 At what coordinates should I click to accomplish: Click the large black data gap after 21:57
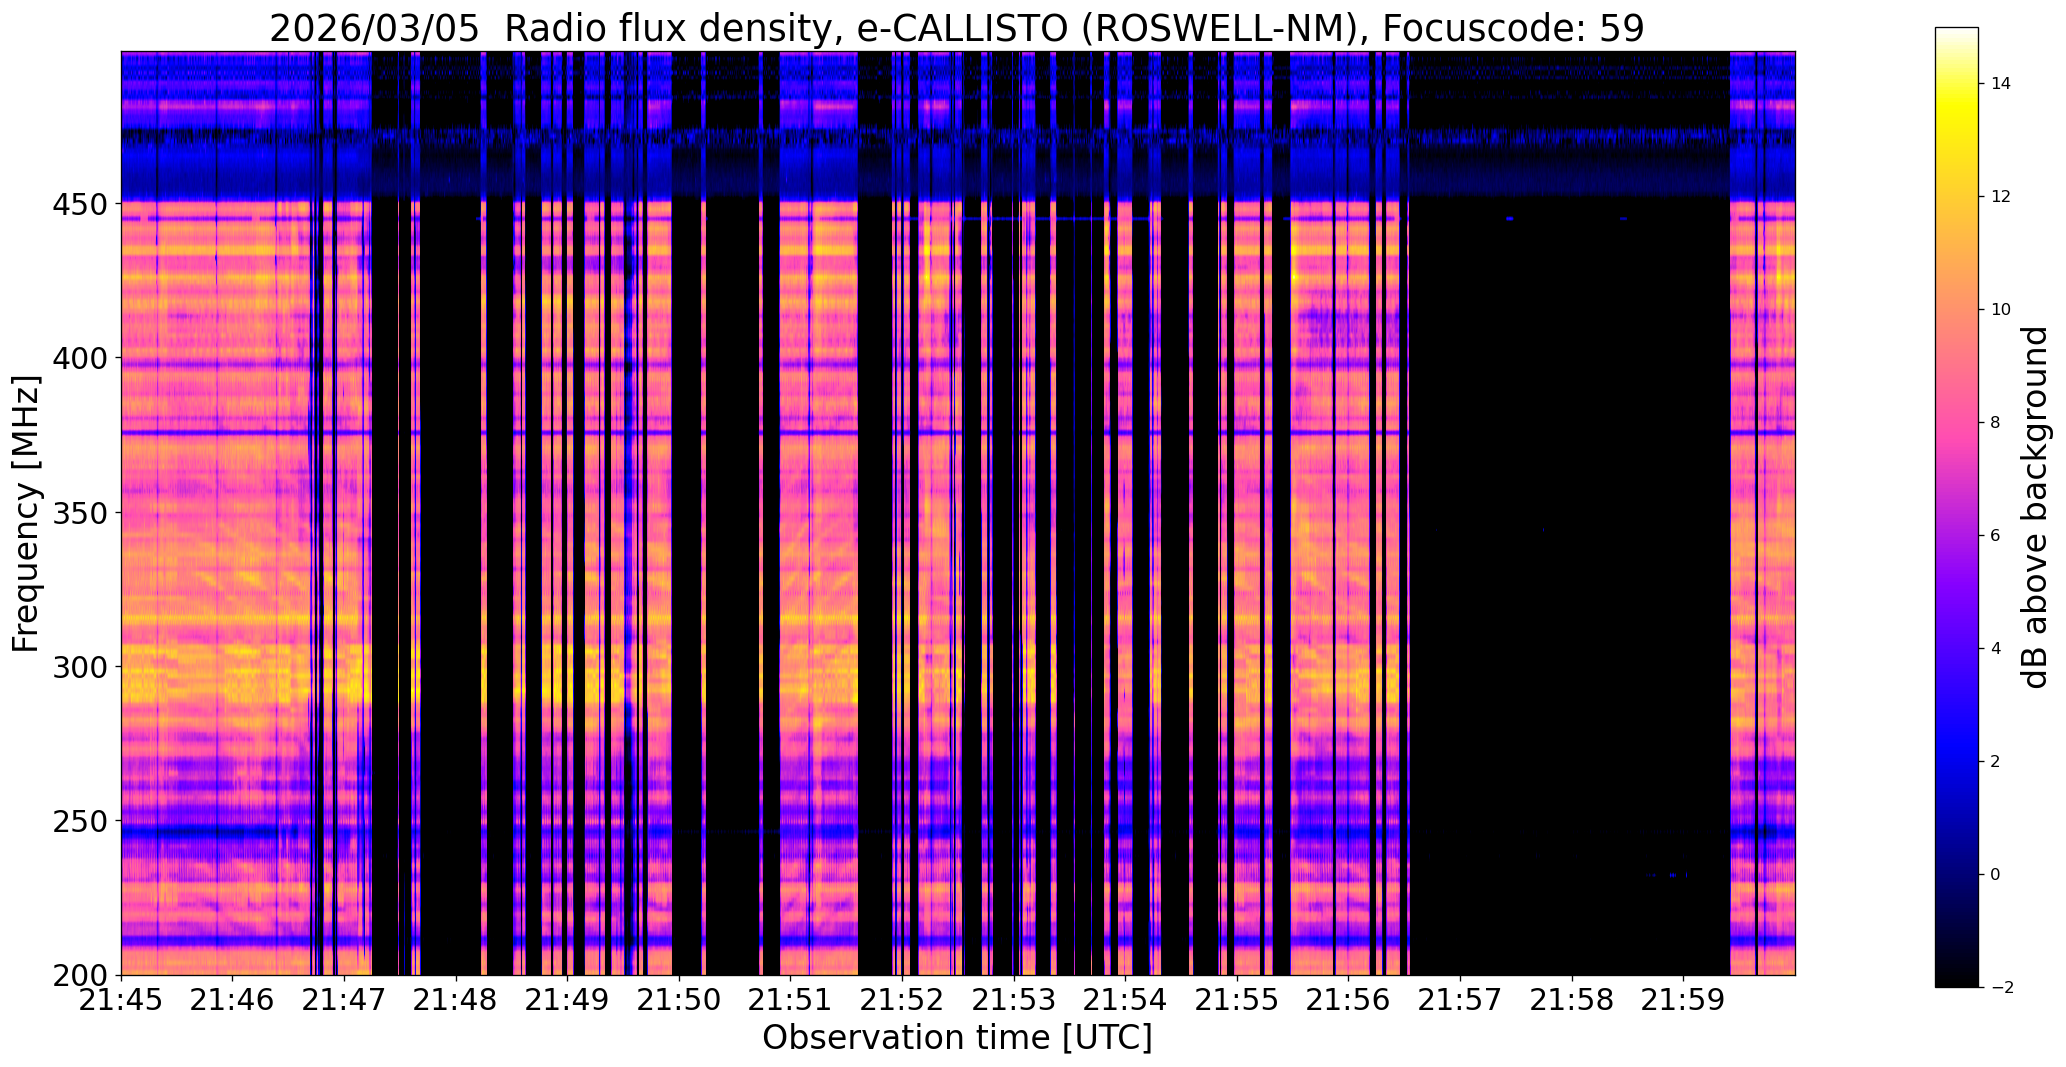click(x=1570, y=590)
